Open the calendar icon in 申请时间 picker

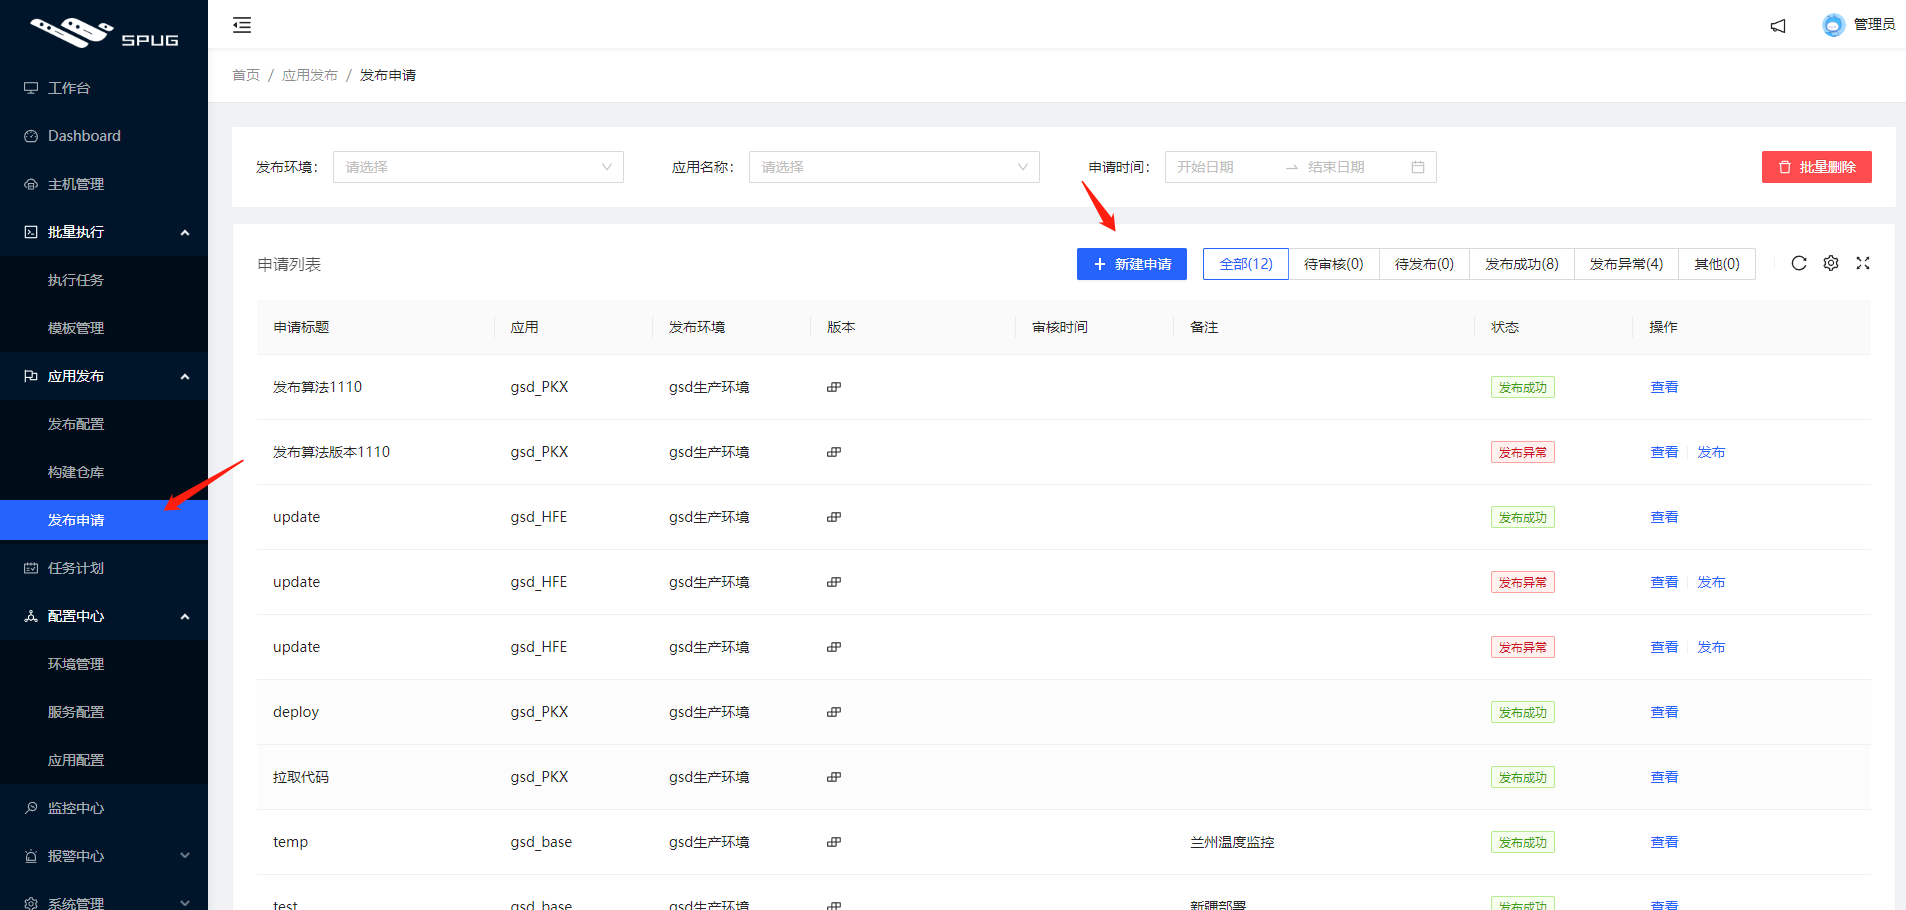pyautogui.click(x=1418, y=167)
